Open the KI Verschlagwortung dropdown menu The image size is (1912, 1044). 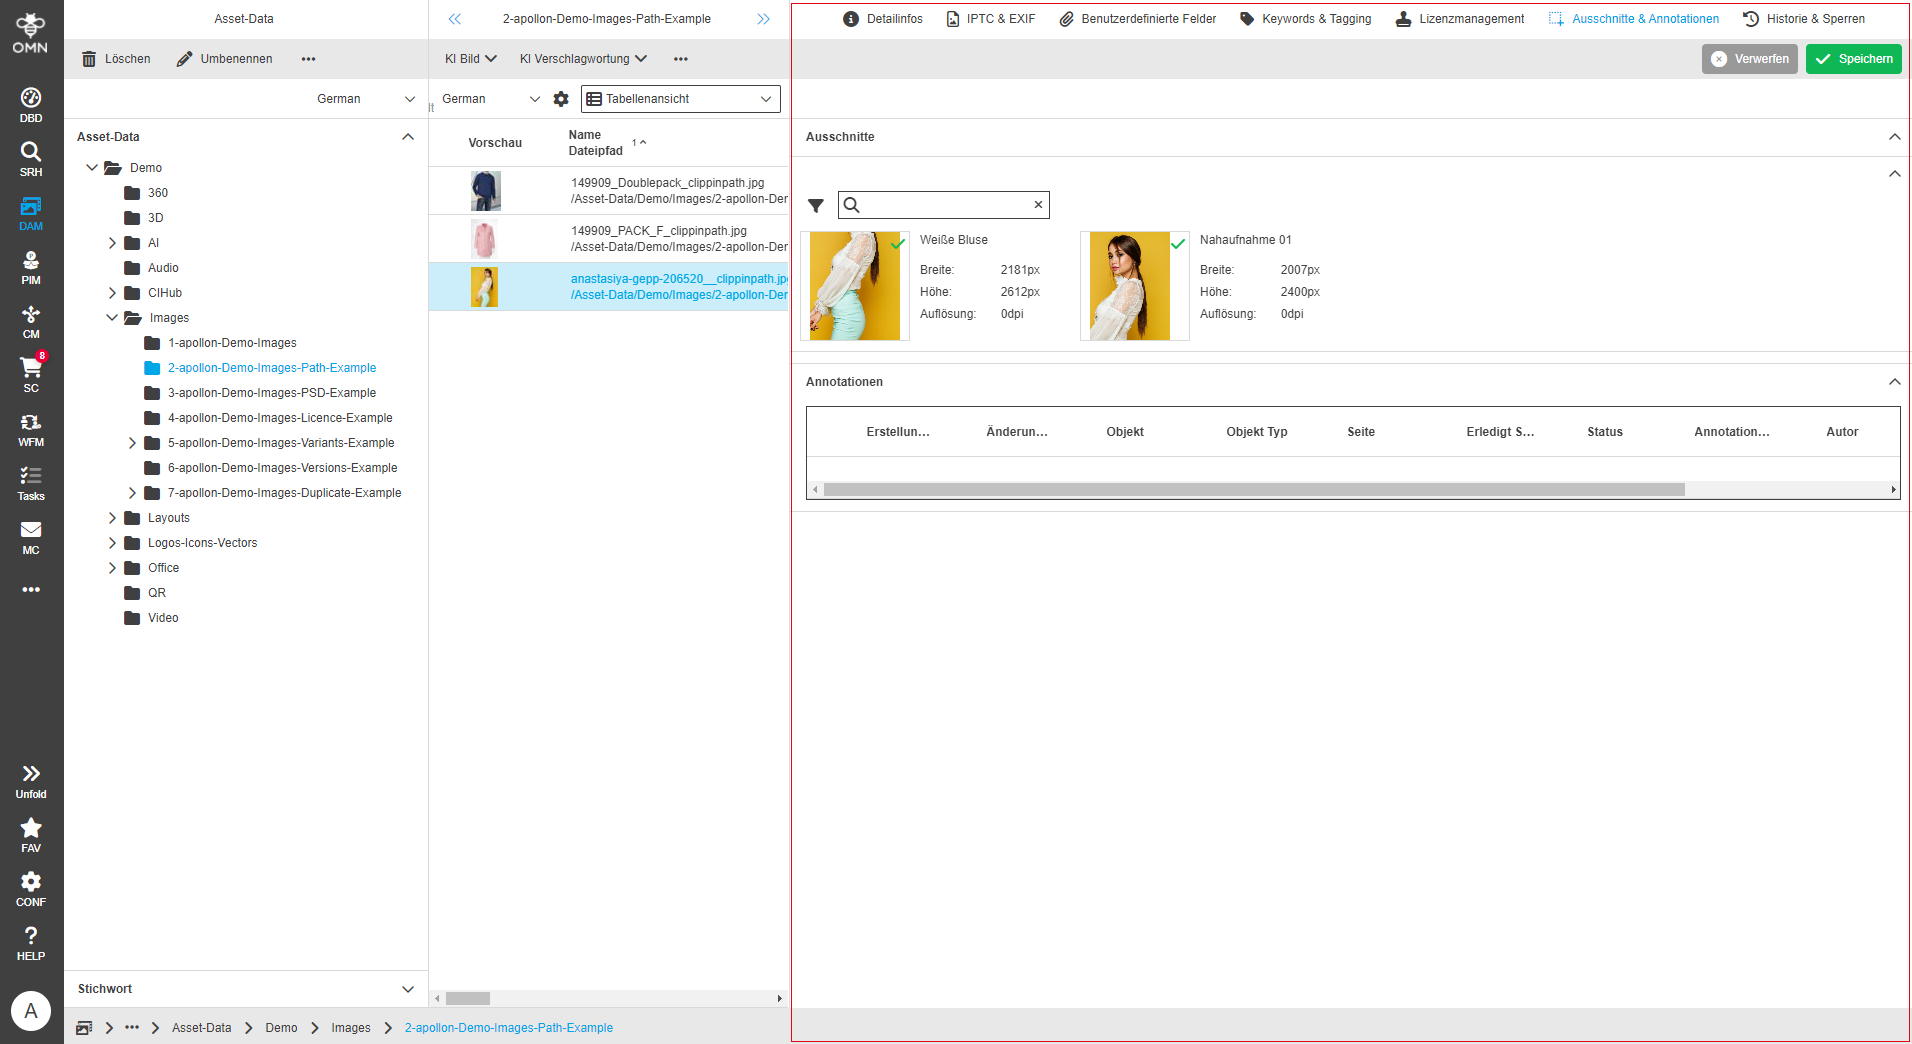pyautogui.click(x=583, y=59)
